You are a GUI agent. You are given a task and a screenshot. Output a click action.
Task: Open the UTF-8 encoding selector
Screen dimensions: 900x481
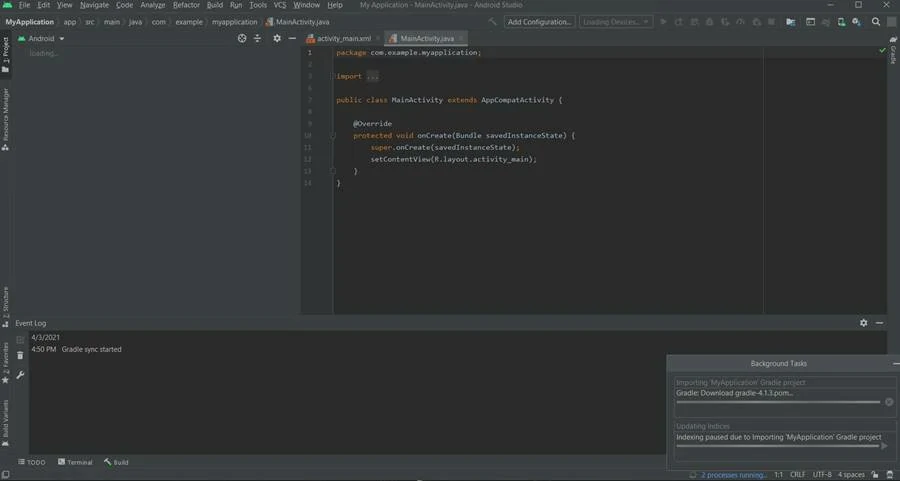(822, 475)
